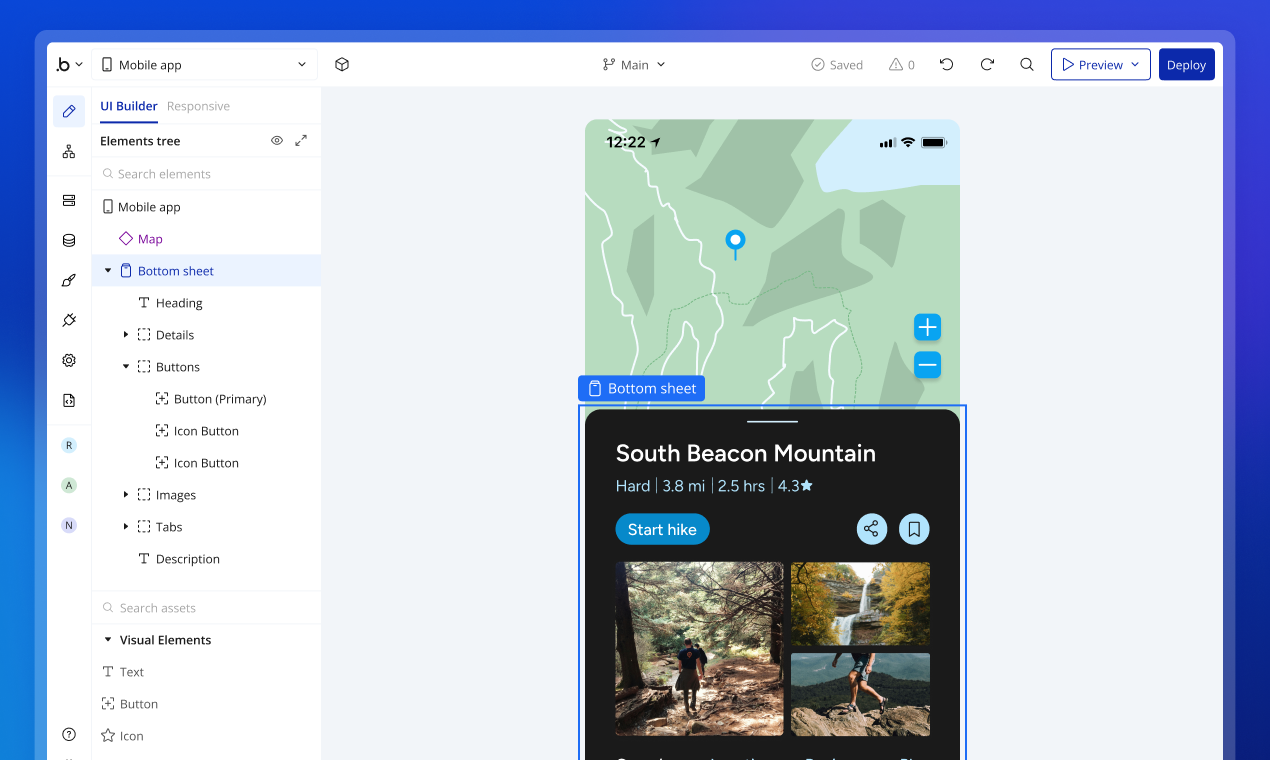The image size is (1270, 760).
Task: Click the Bottom sheet canvas label
Action: (x=641, y=388)
